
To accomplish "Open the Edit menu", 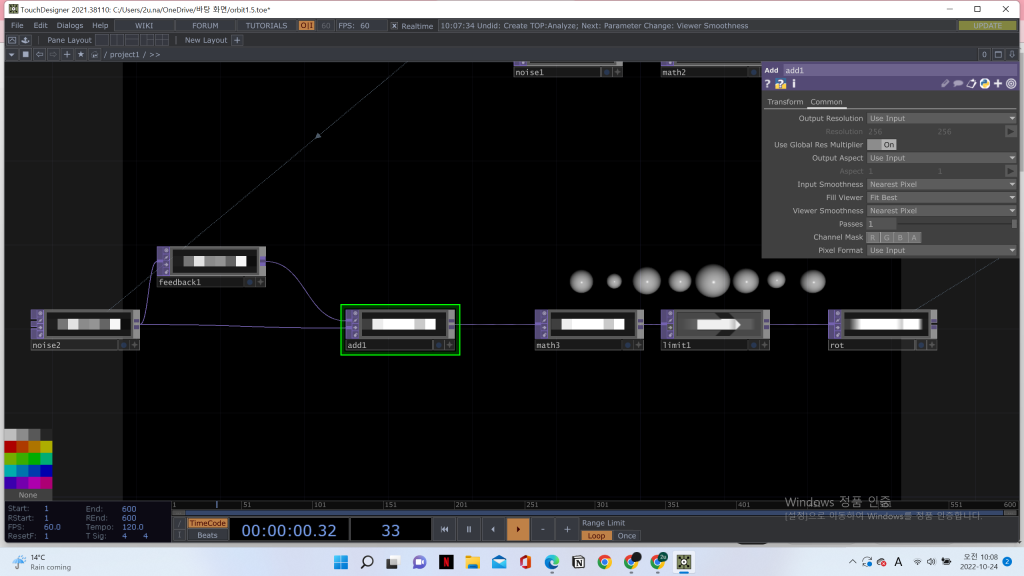I will pos(40,25).
